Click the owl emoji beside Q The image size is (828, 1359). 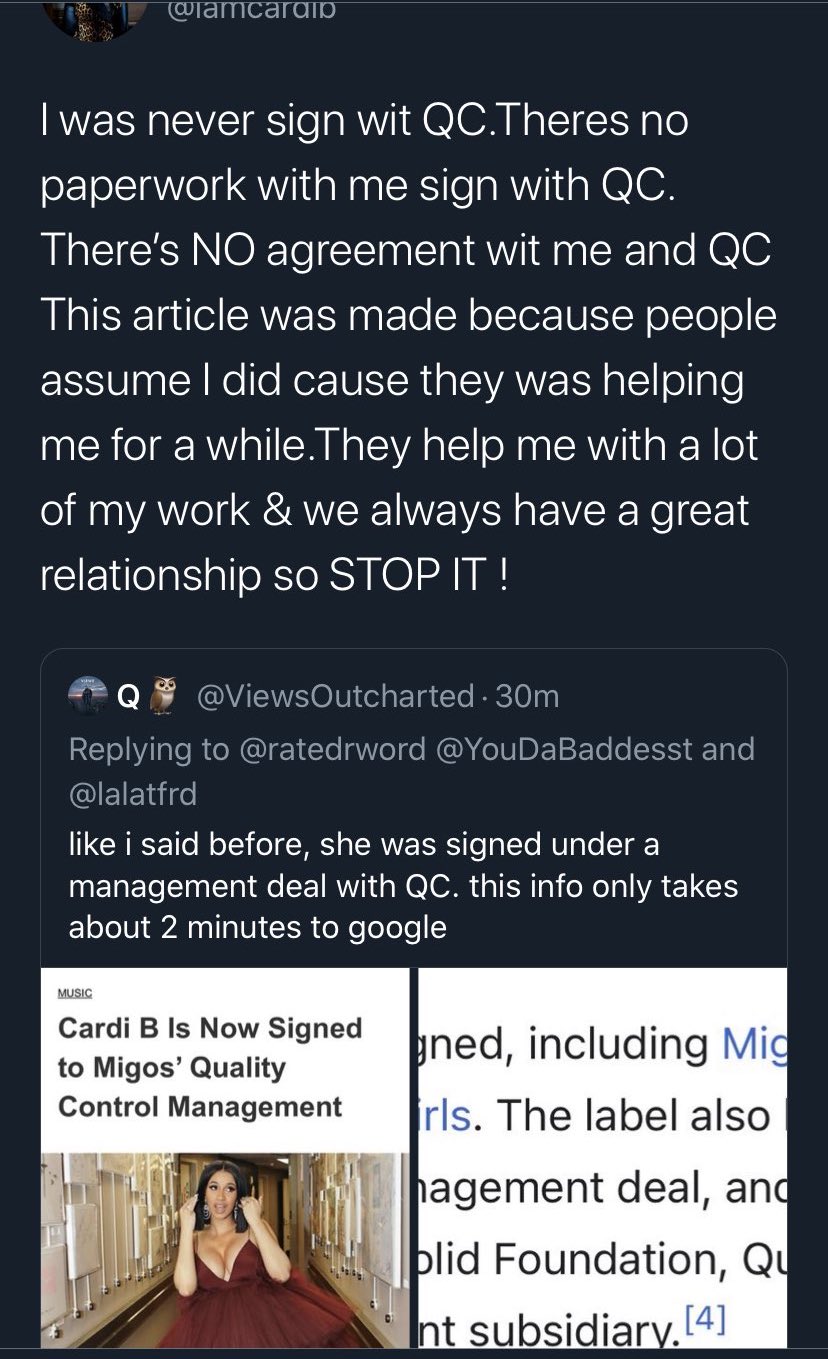[x=163, y=695]
